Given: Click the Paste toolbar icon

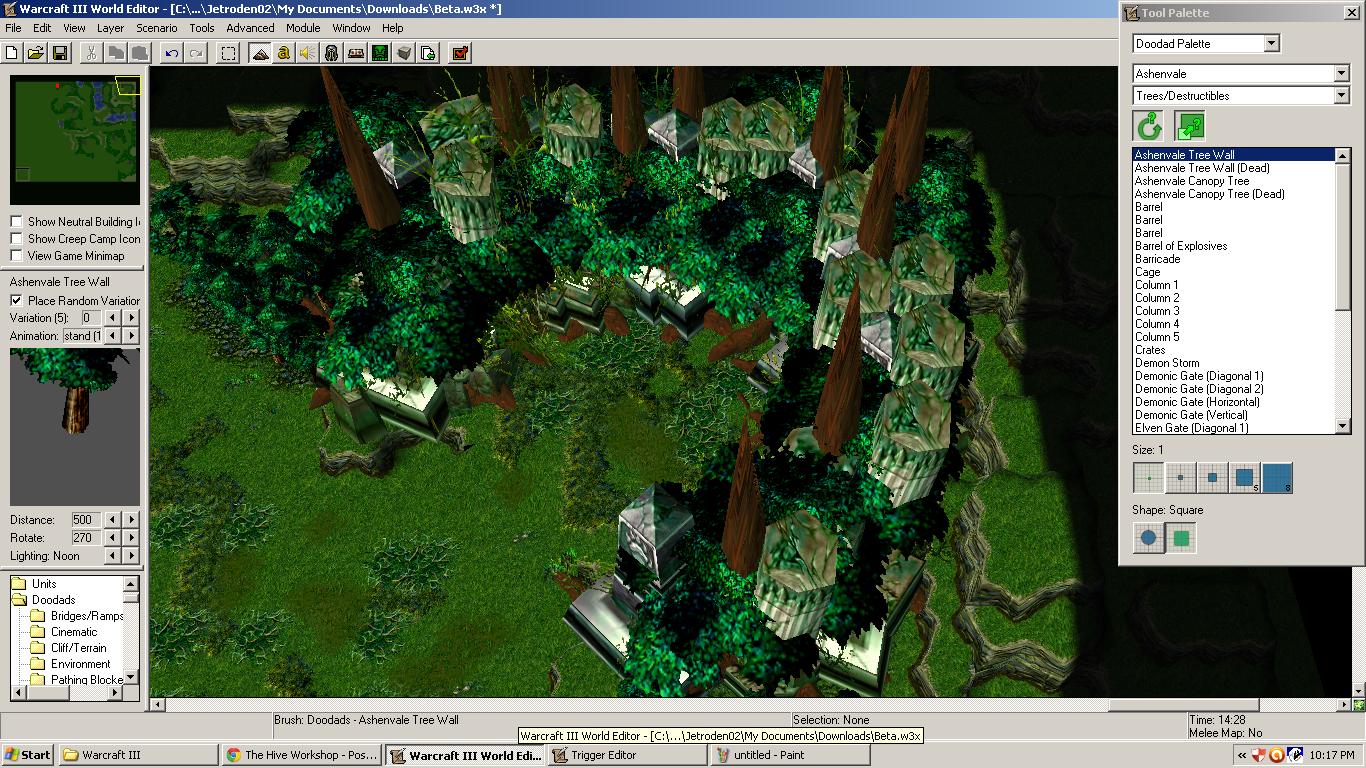Looking at the screenshot, I should click(140, 53).
